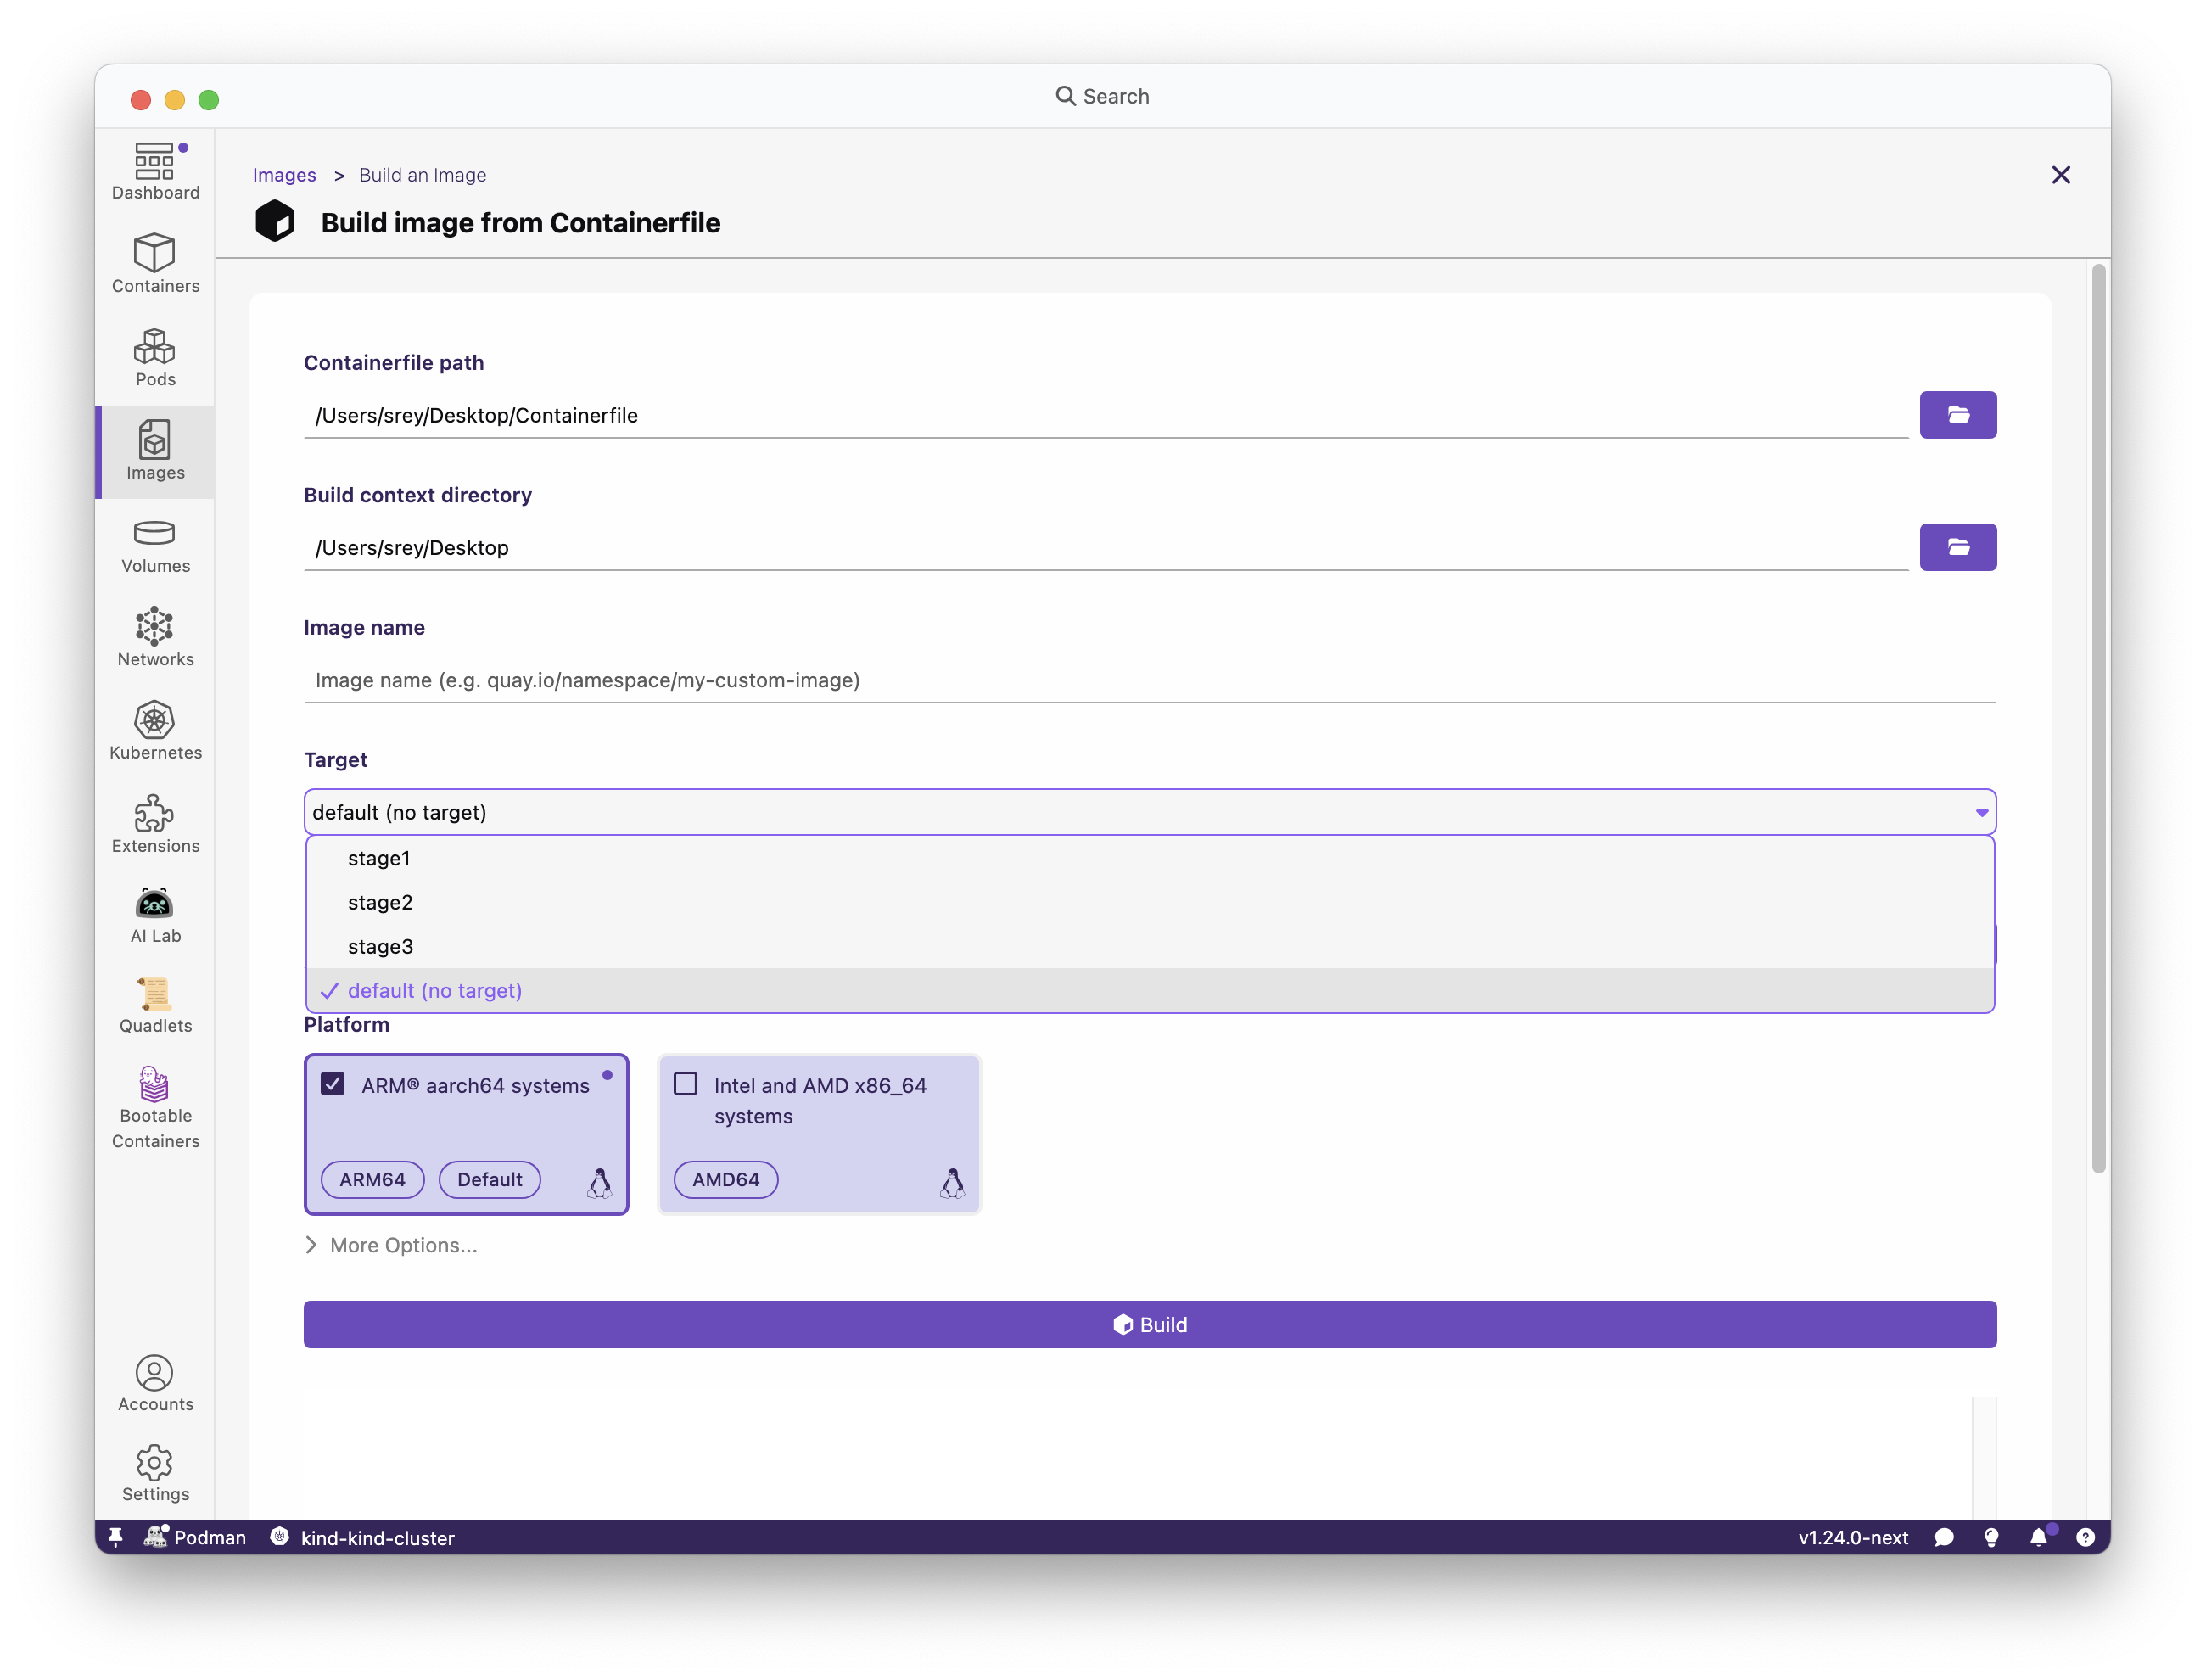
Task: Expand More Options
Action: point(392,1245)
